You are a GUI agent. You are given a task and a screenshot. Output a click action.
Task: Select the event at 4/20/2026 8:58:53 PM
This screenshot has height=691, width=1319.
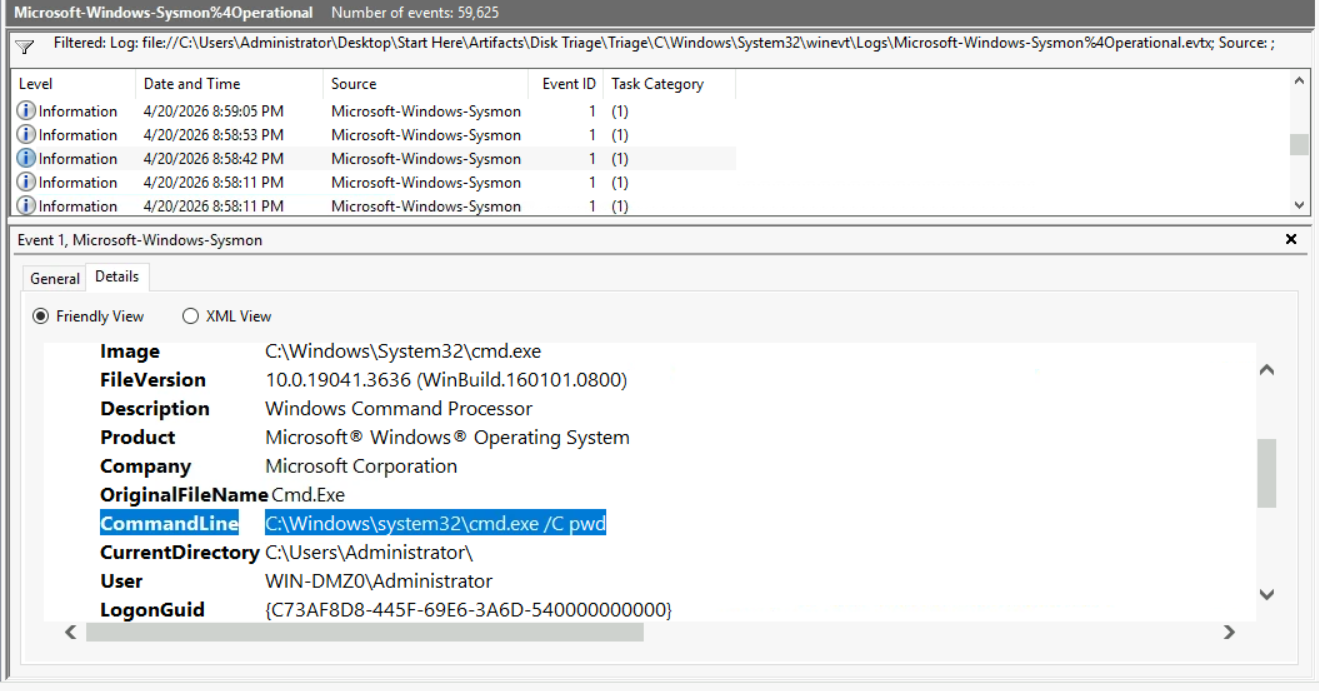[x=375, y=135]
